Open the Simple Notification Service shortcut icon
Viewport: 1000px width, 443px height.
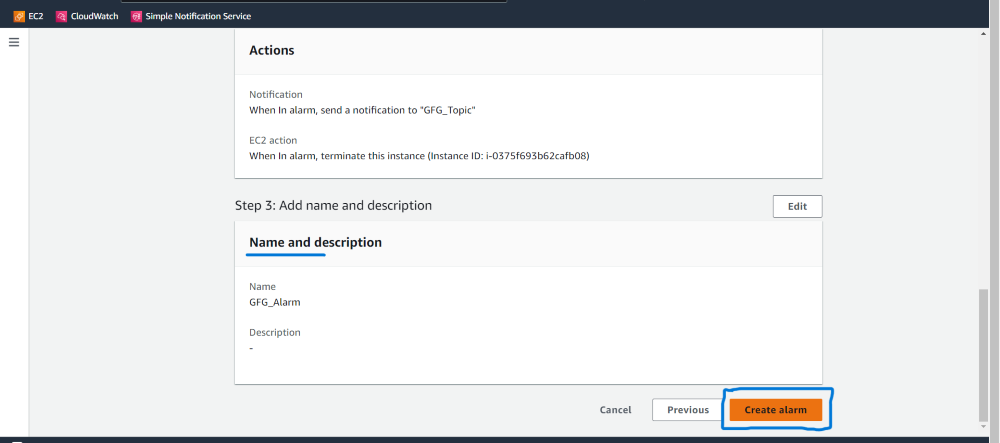coord(137,16)
